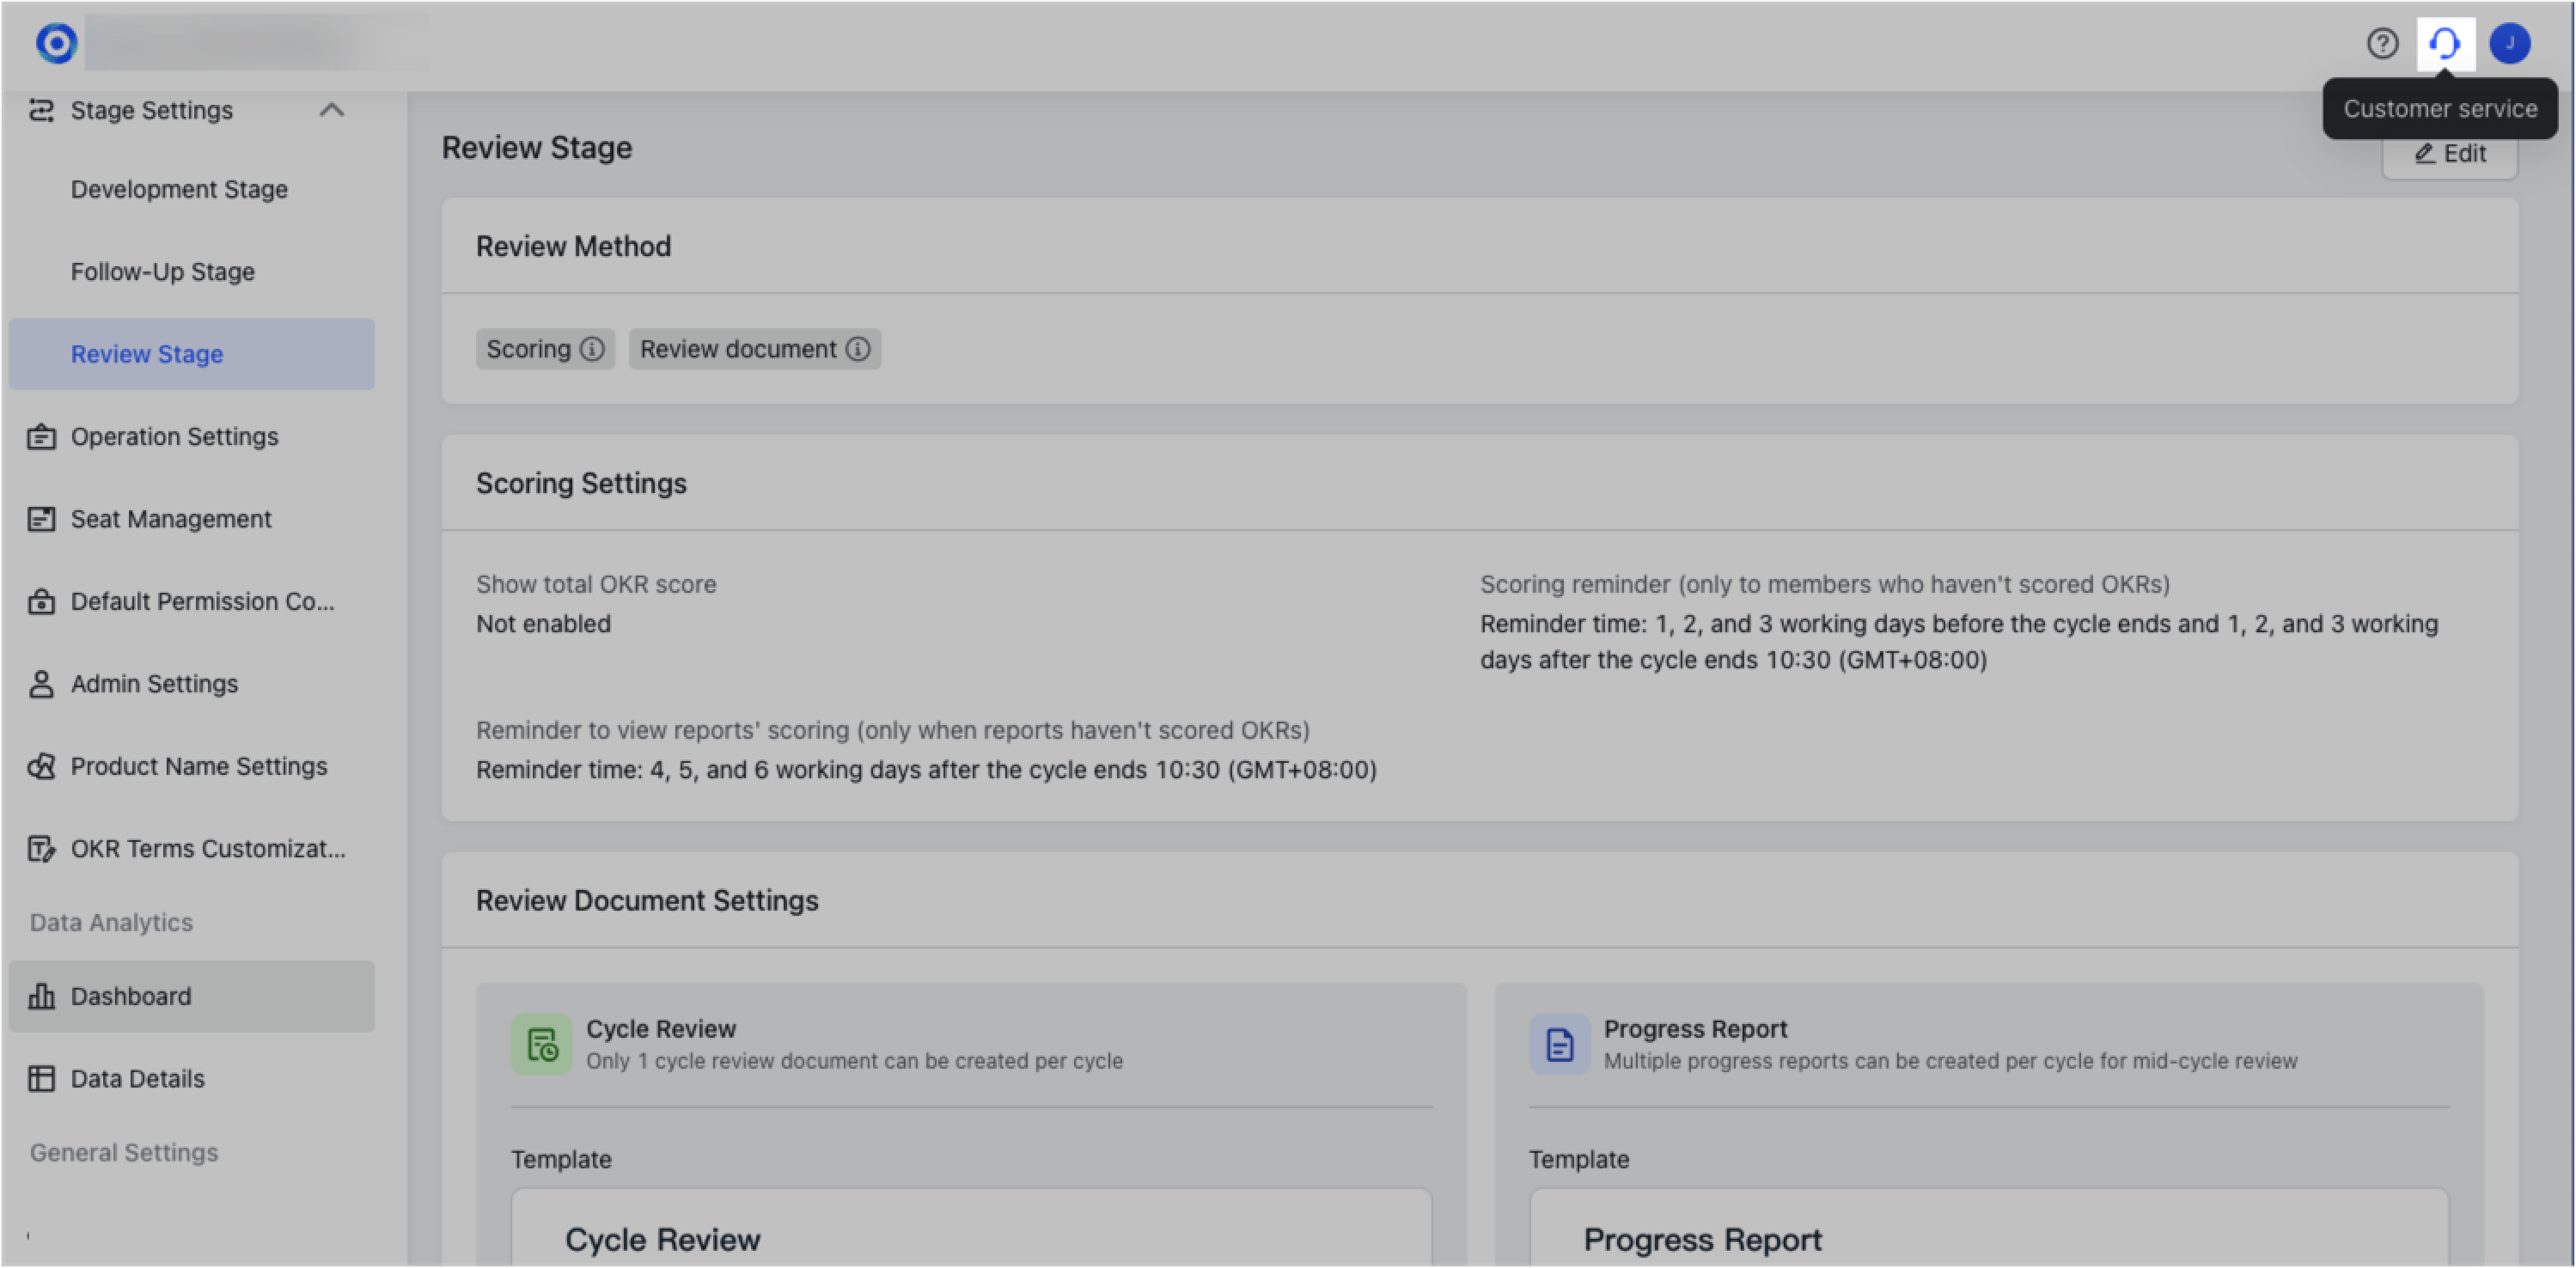Click the Review document info icon
Viewport: 2576px width, 1268px height.
coord(858,349)
